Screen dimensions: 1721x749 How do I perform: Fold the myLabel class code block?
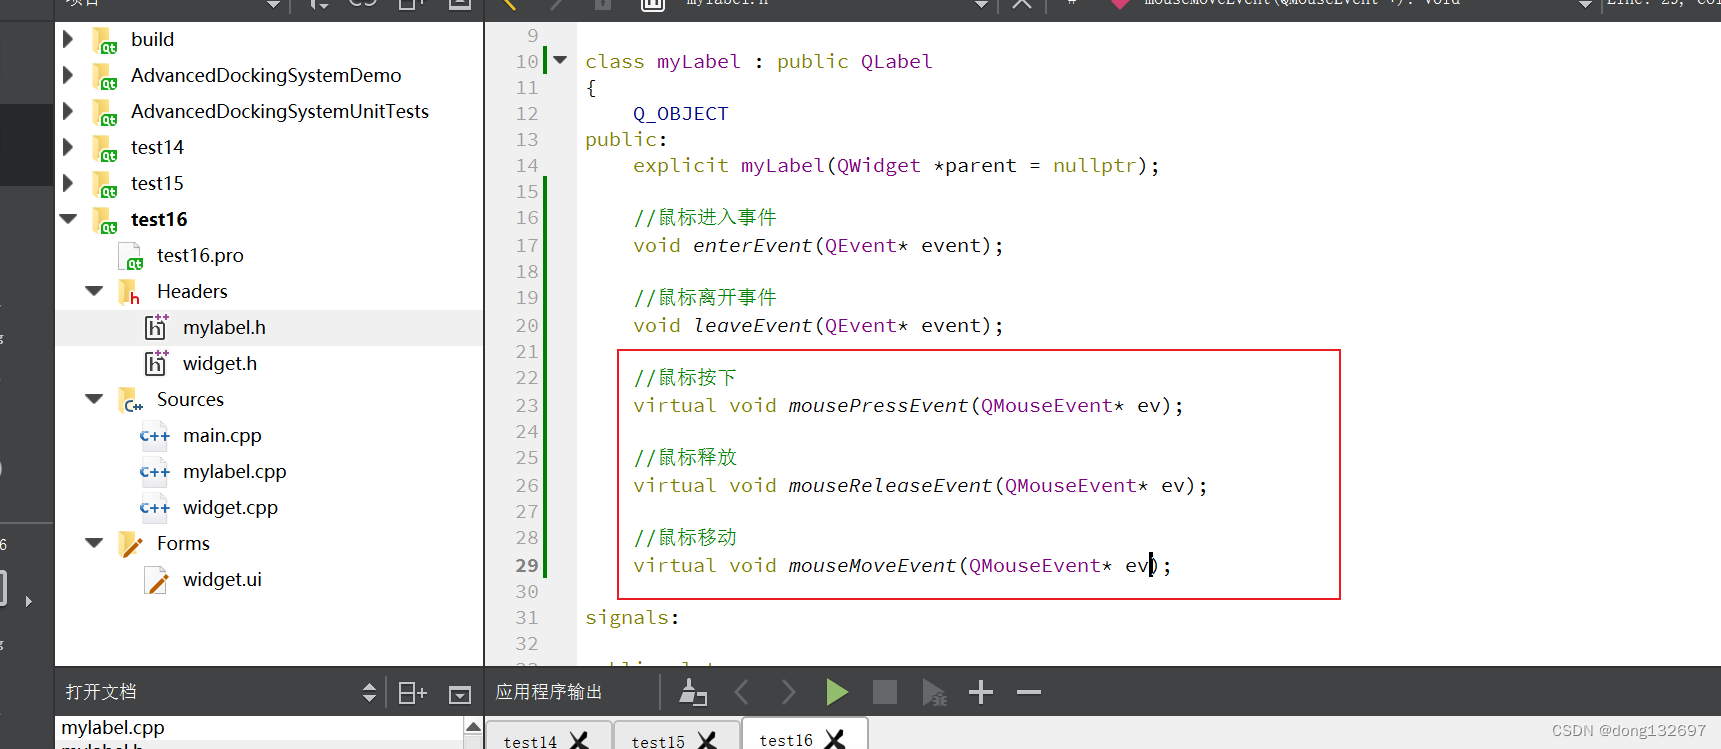(x=560, y=60)
